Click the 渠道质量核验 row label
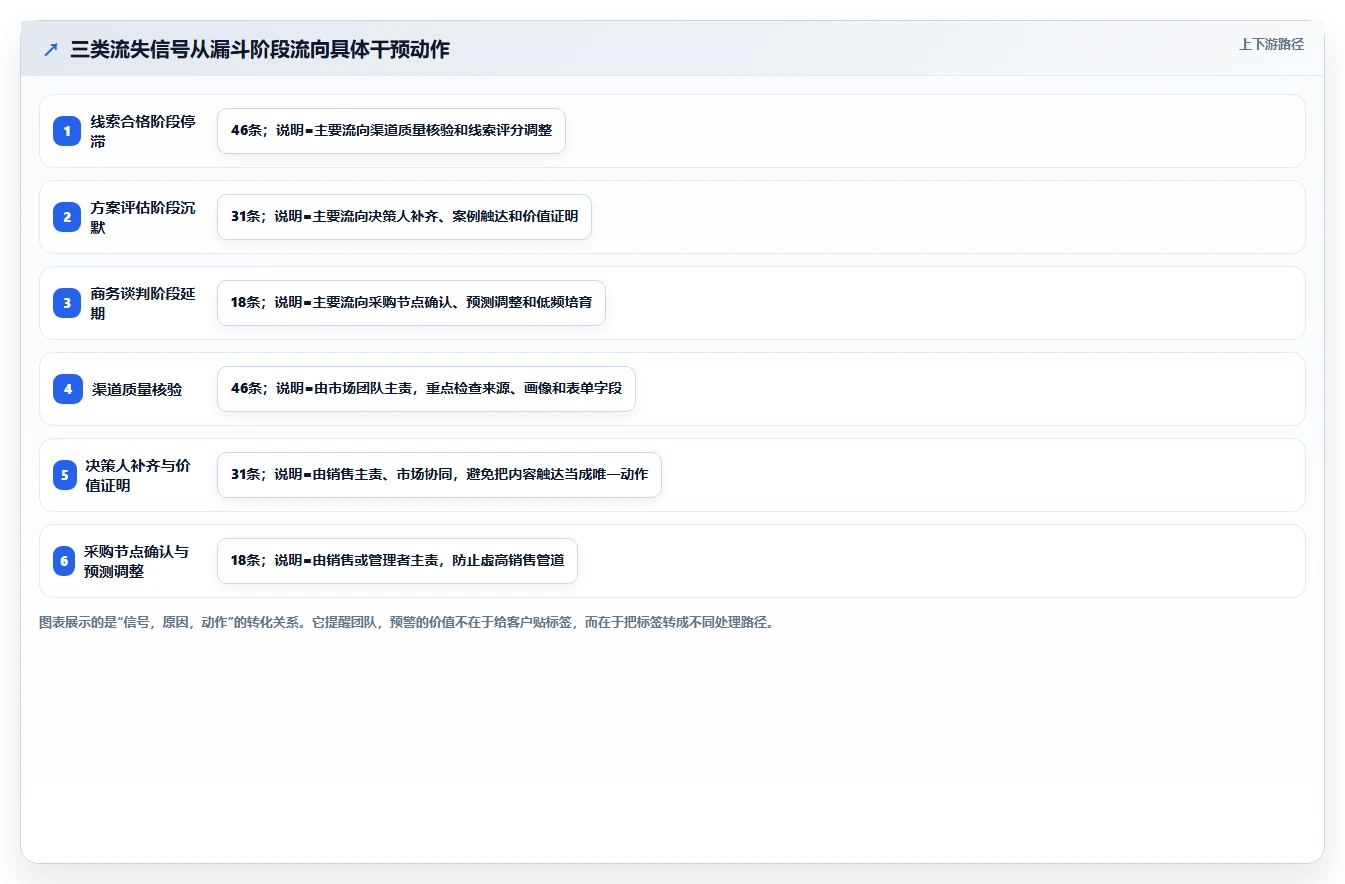Viewport: 1345px width, 884px height. tap(137, 389)
